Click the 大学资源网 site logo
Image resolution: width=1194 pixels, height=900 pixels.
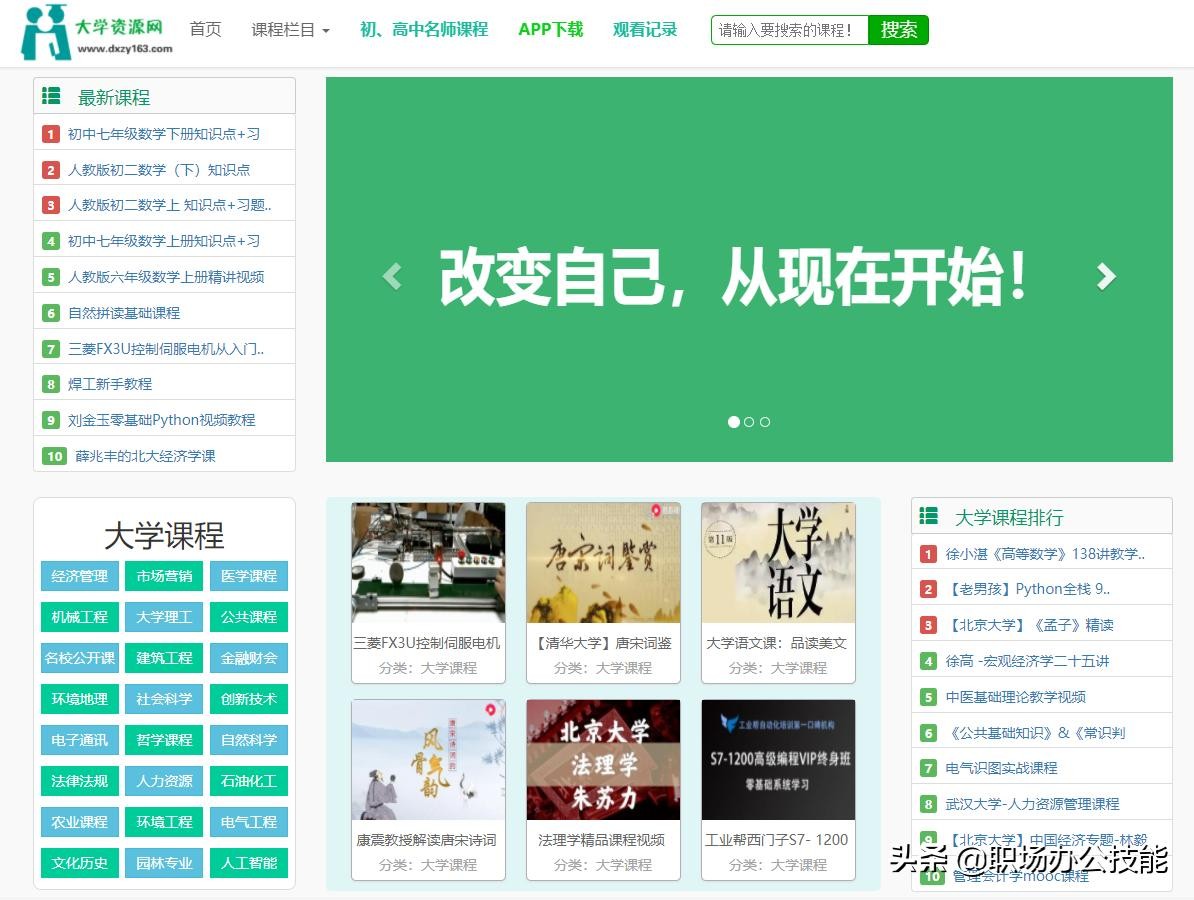(x=97, y=33)
